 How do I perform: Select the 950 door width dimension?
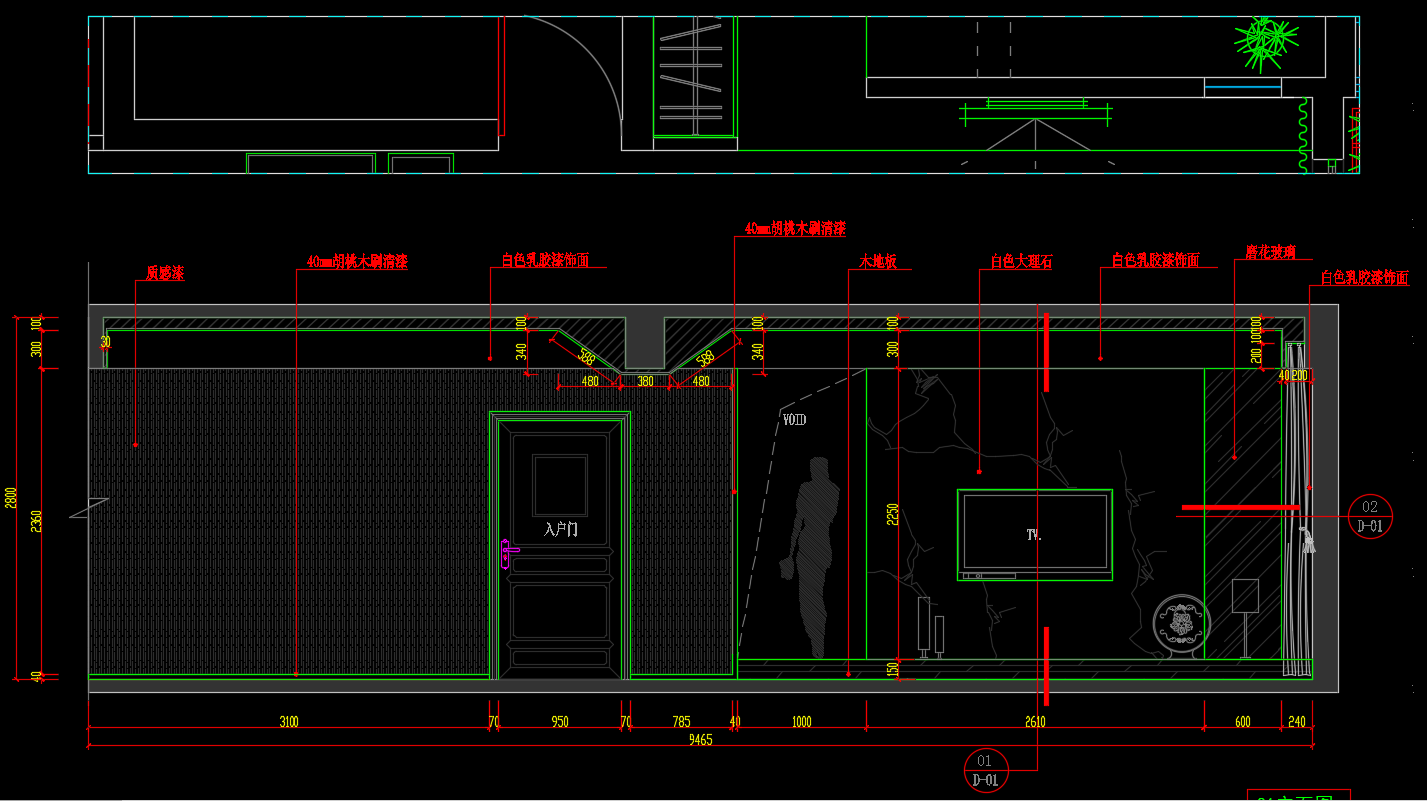coord(560,722)
